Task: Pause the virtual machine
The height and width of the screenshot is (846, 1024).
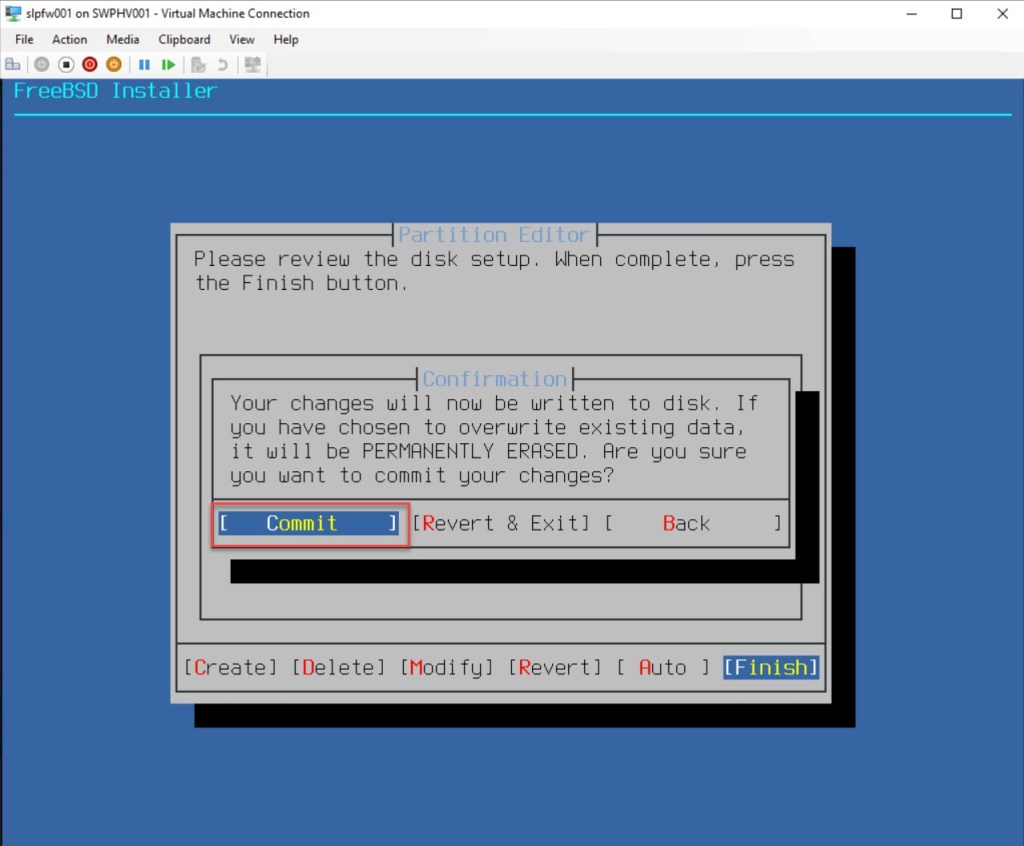Action: click(144, 64)
